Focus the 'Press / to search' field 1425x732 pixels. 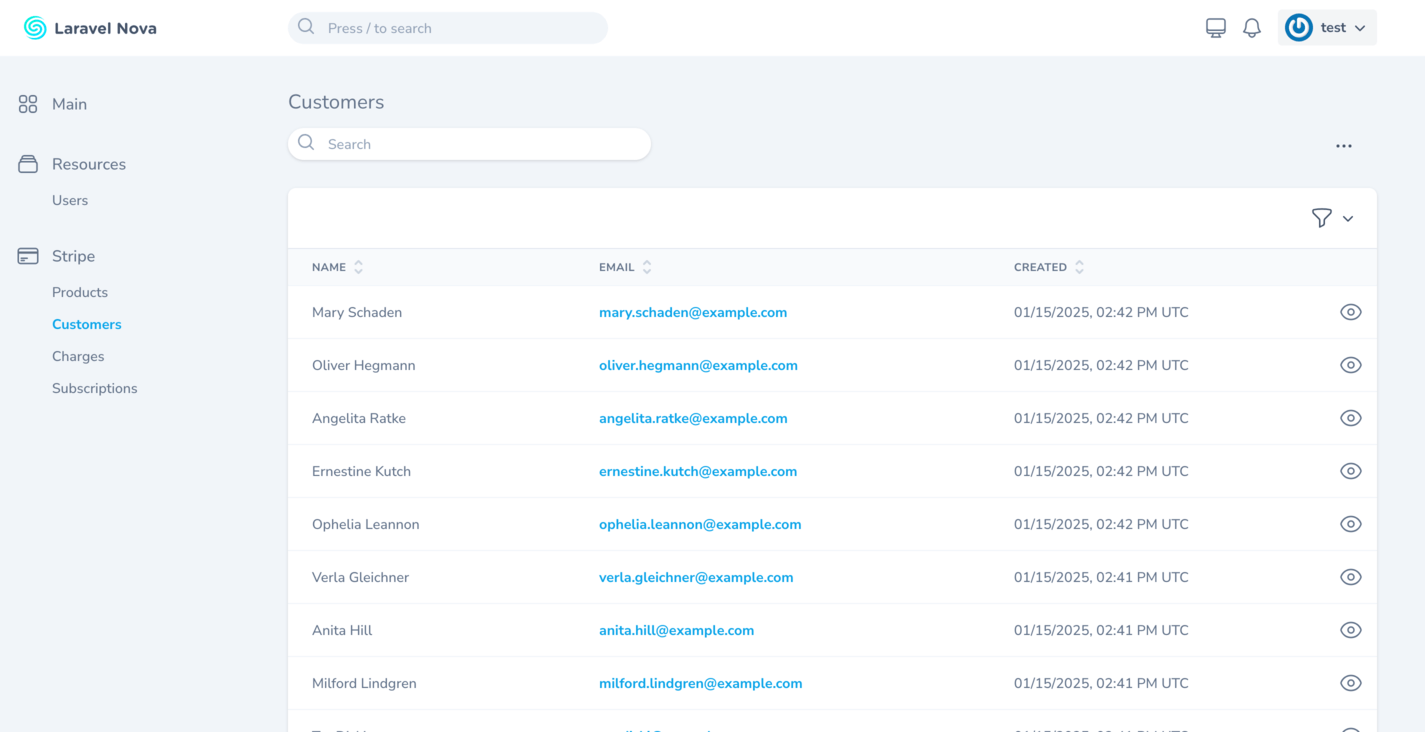[x=448, y=28]
